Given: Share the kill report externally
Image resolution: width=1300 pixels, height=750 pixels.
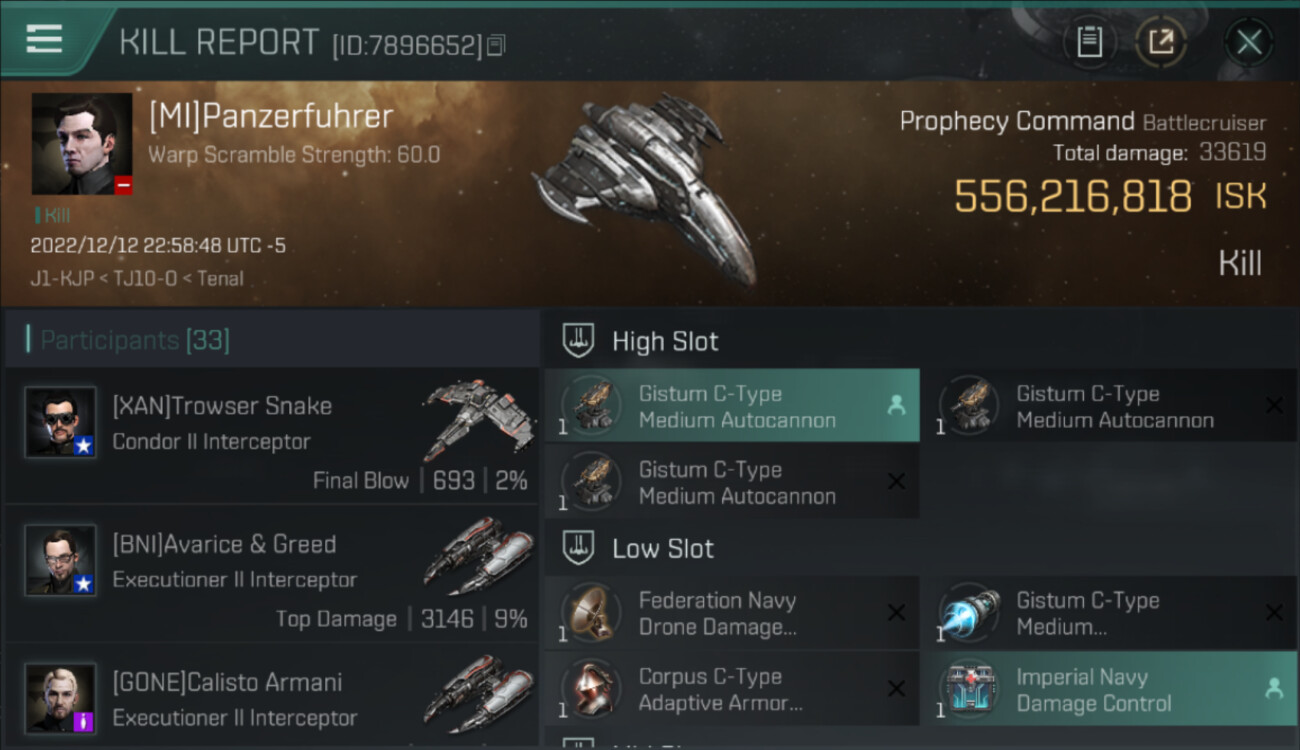Looking at the screenshot, I should click(x=1161, y=42).
